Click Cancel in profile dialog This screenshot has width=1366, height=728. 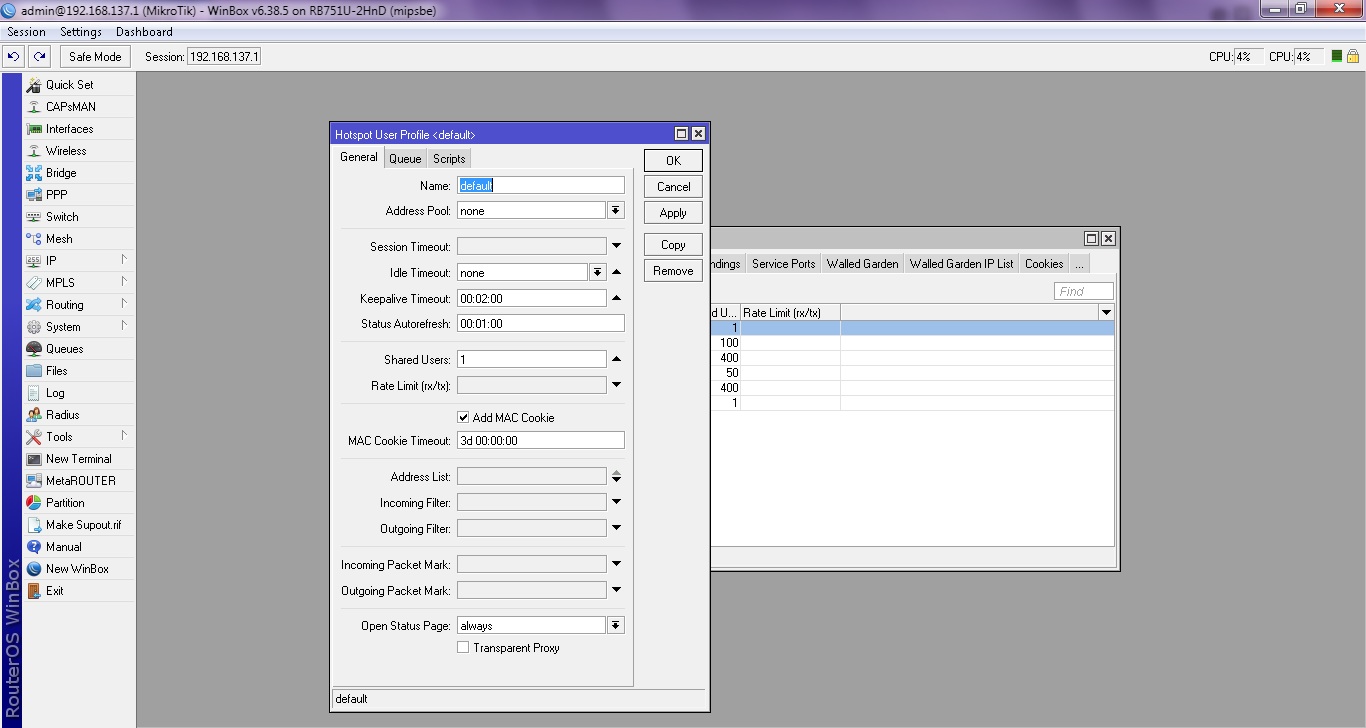point(673,186)
